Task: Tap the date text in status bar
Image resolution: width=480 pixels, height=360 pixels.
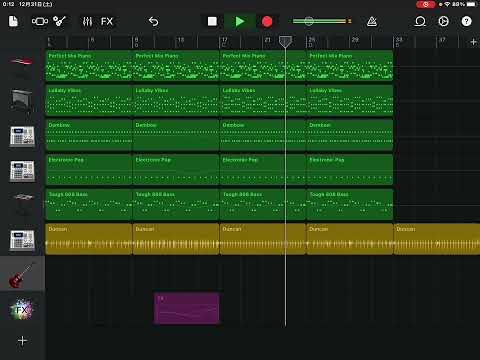Action: [x=35, y=4]
